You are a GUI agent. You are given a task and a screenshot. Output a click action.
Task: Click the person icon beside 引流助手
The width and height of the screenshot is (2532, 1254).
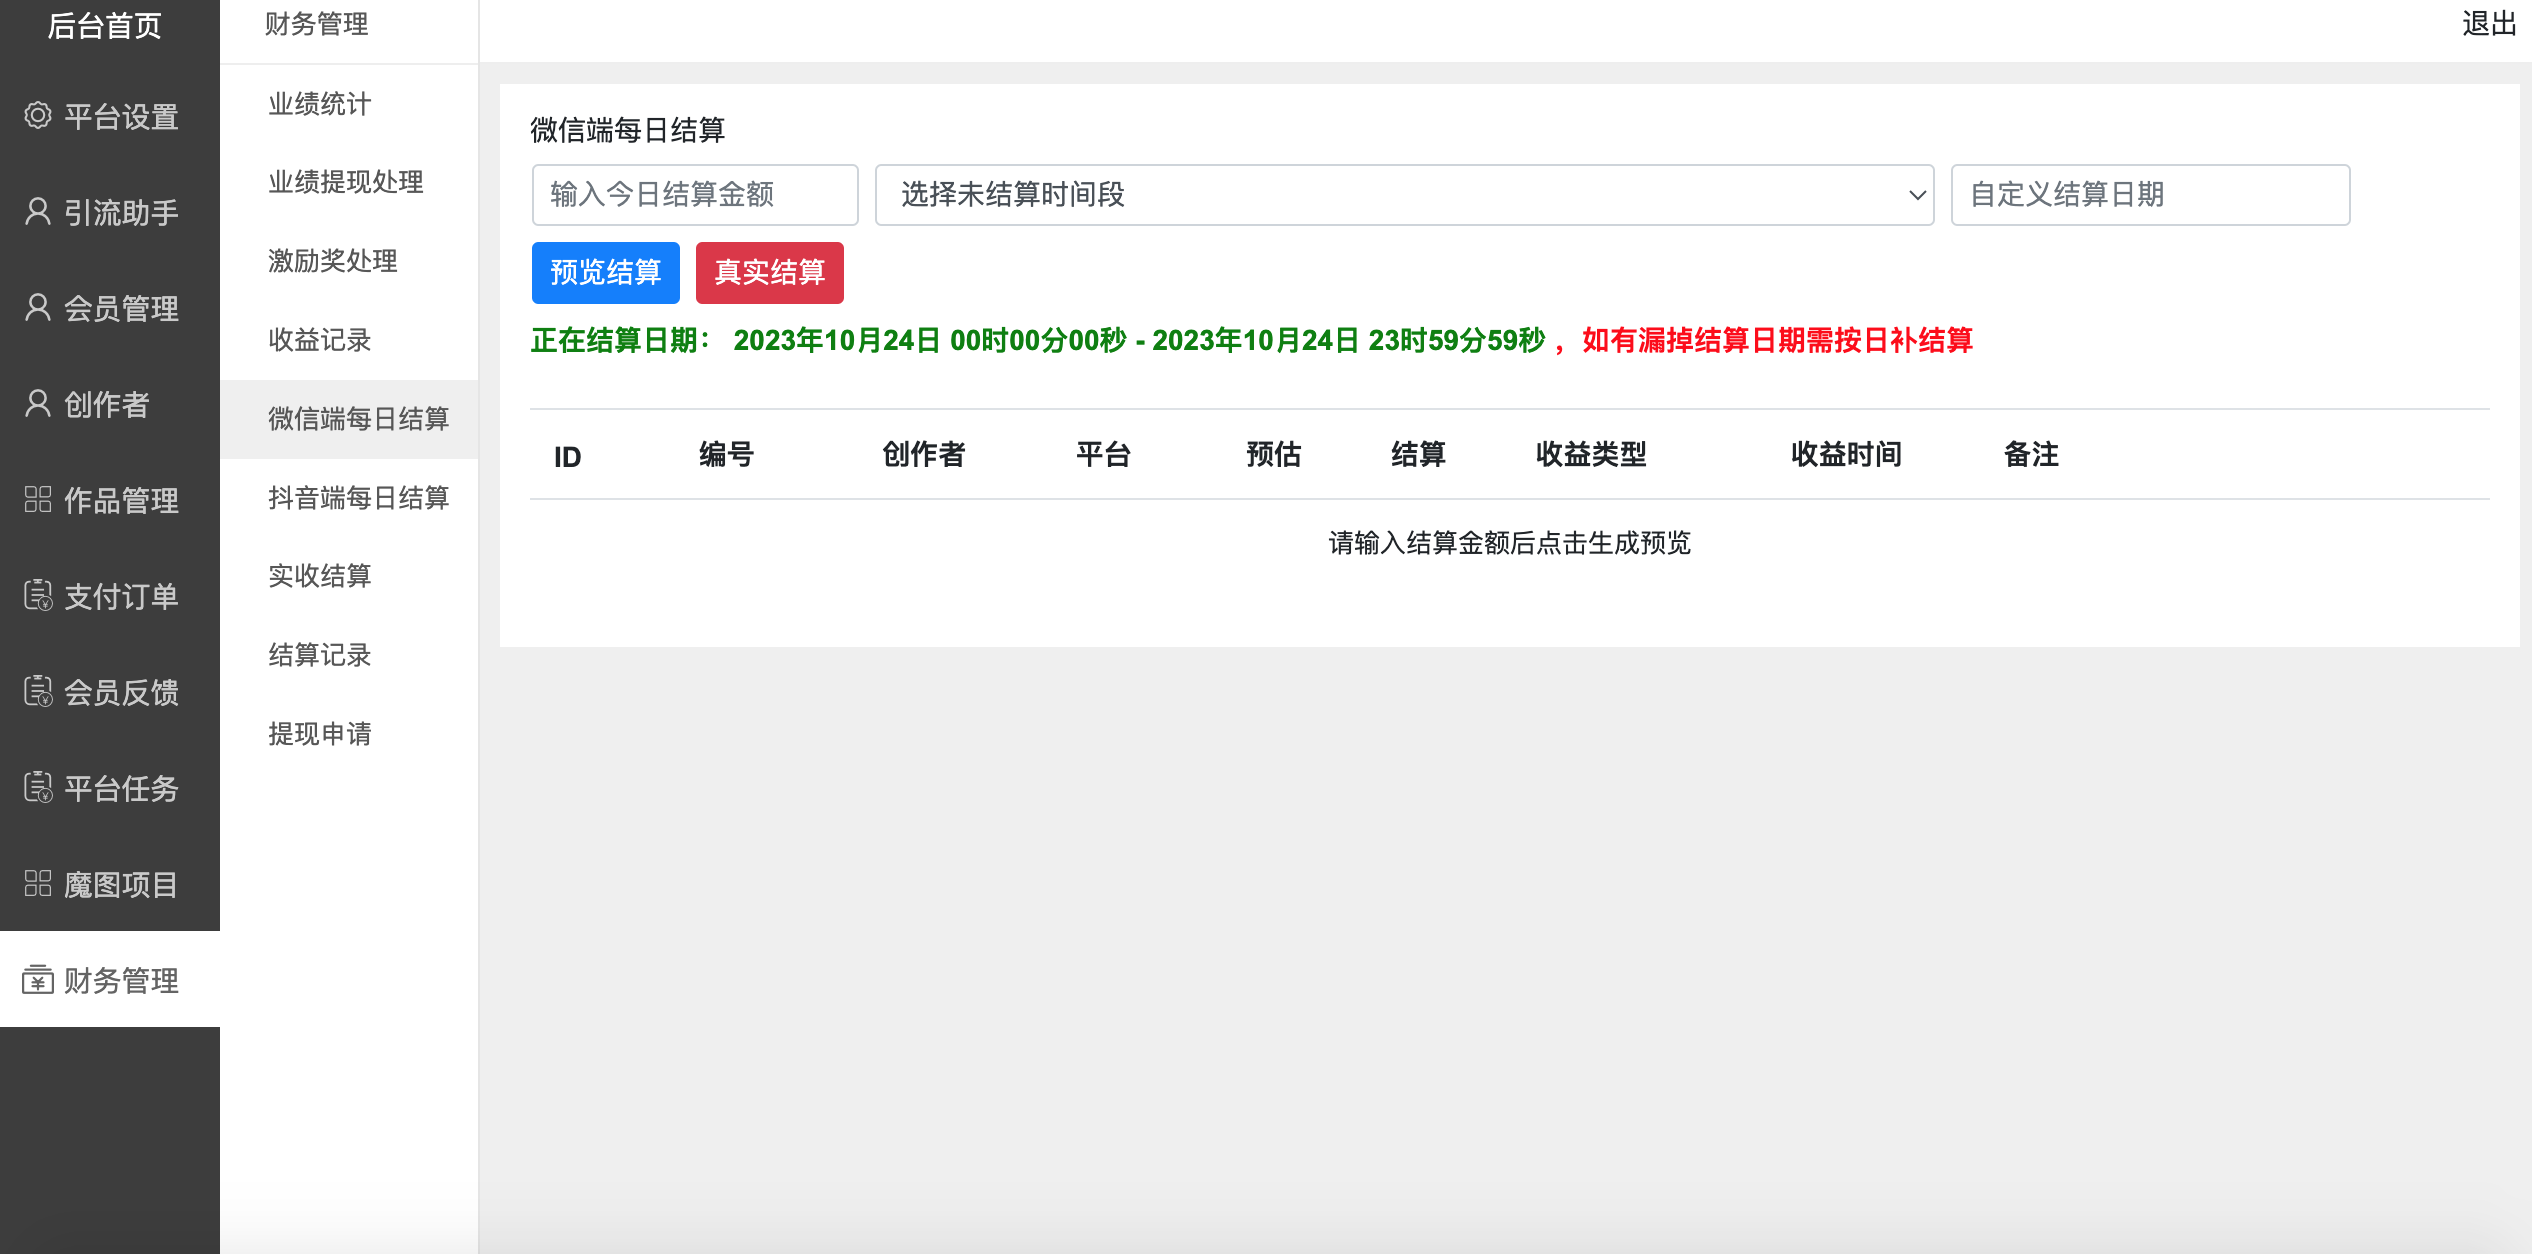[38, 212]
